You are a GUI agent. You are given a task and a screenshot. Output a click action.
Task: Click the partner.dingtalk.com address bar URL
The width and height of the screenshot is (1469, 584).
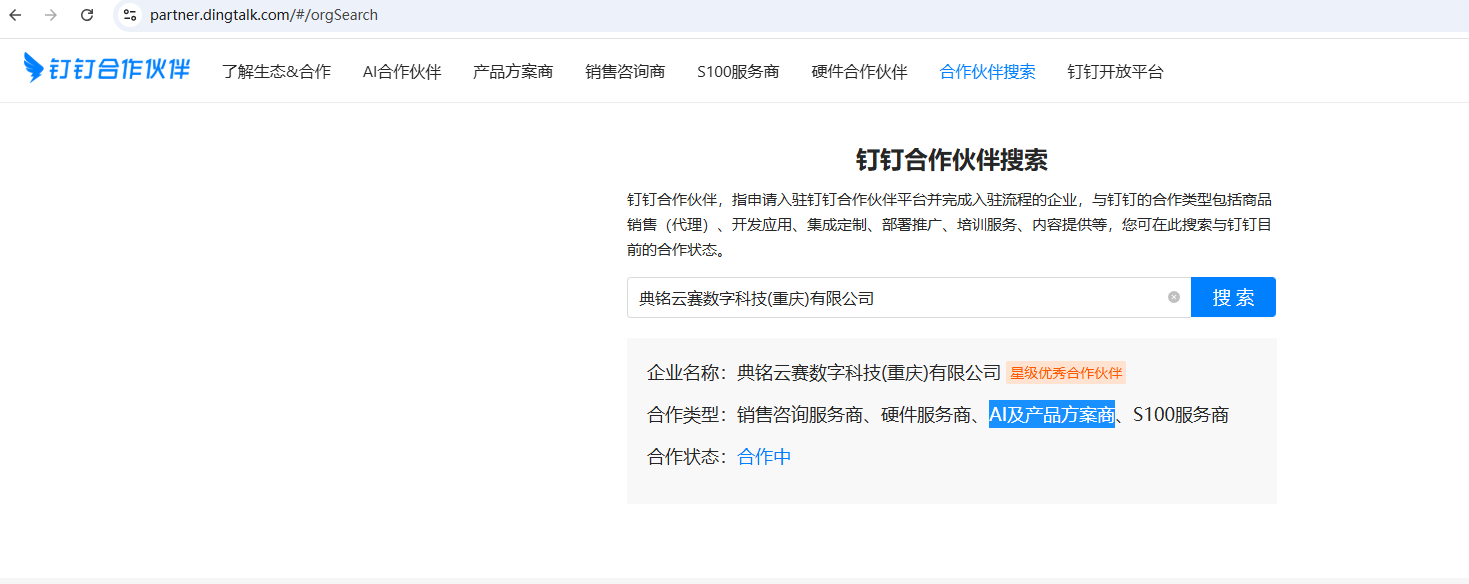(264, 15)
